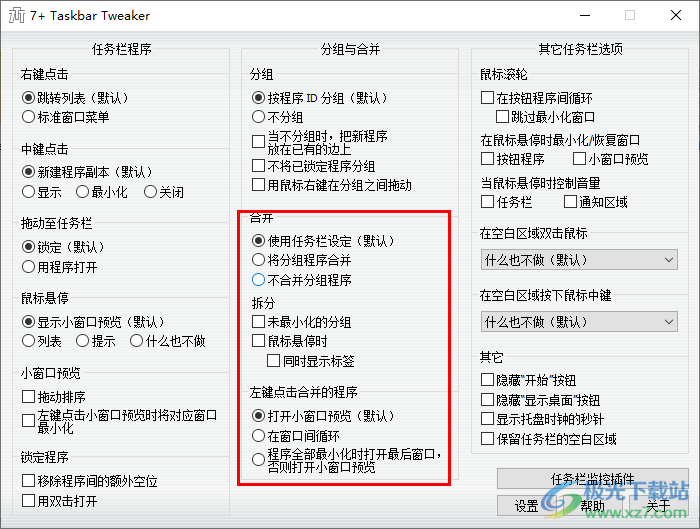Enable 通知区域 volume control checkbox
700x529 pixels.
pos(570,202)
